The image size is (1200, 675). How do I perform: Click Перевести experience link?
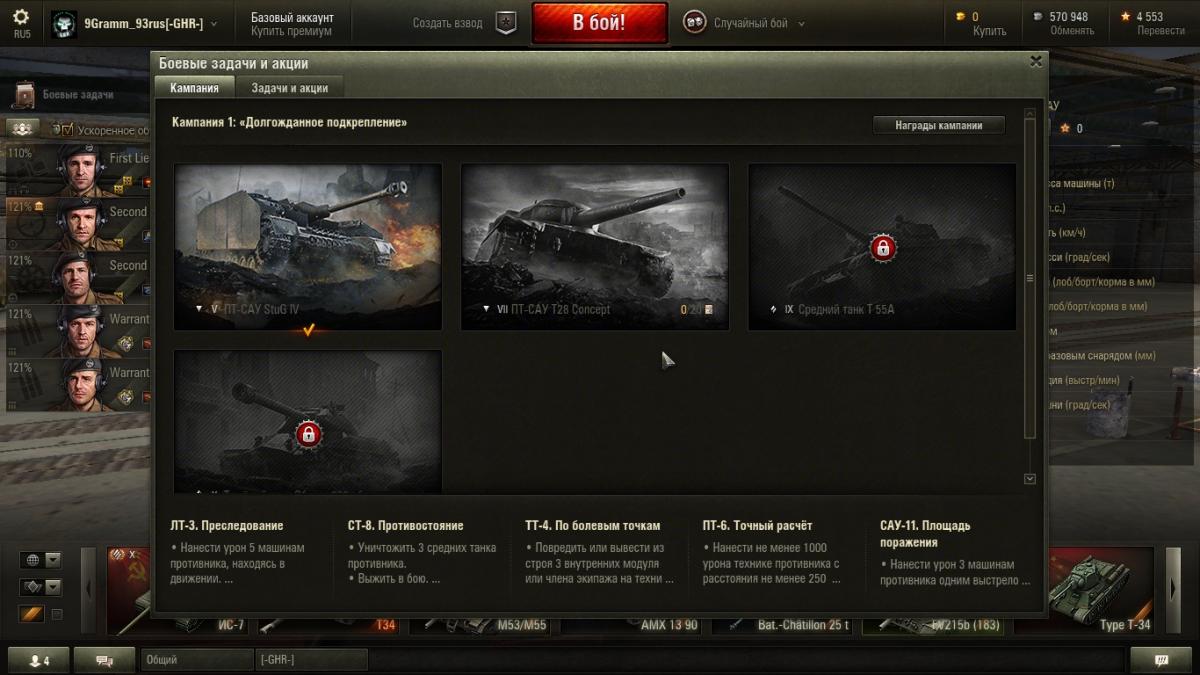click(x=1161, y=31)
